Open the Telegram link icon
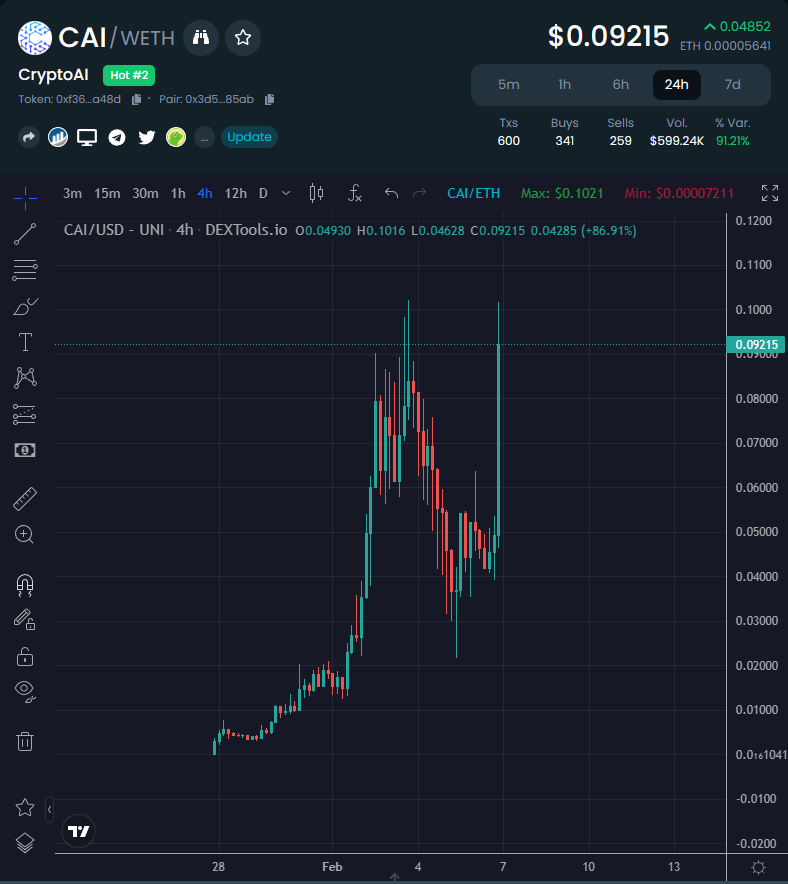Viewport: 788px width, 884px height. click(x=117, y=137)
